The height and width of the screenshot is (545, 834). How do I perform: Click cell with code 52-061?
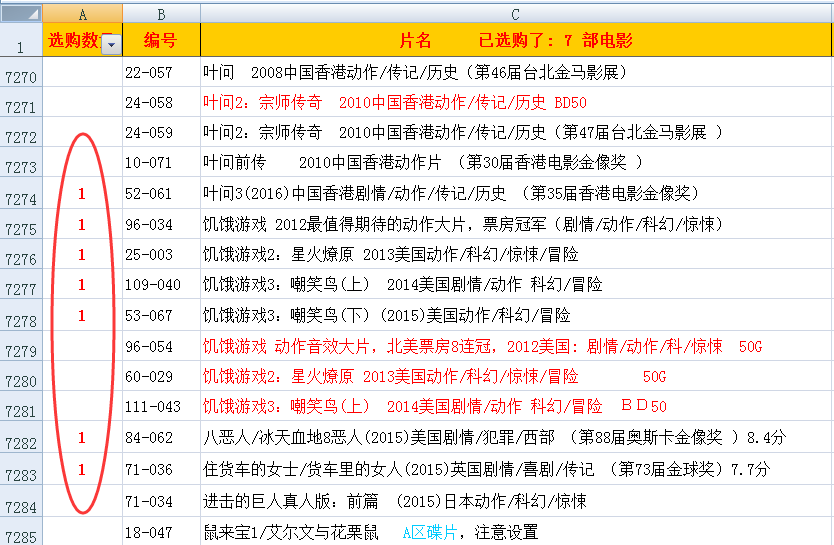click(x=161, y=193)
